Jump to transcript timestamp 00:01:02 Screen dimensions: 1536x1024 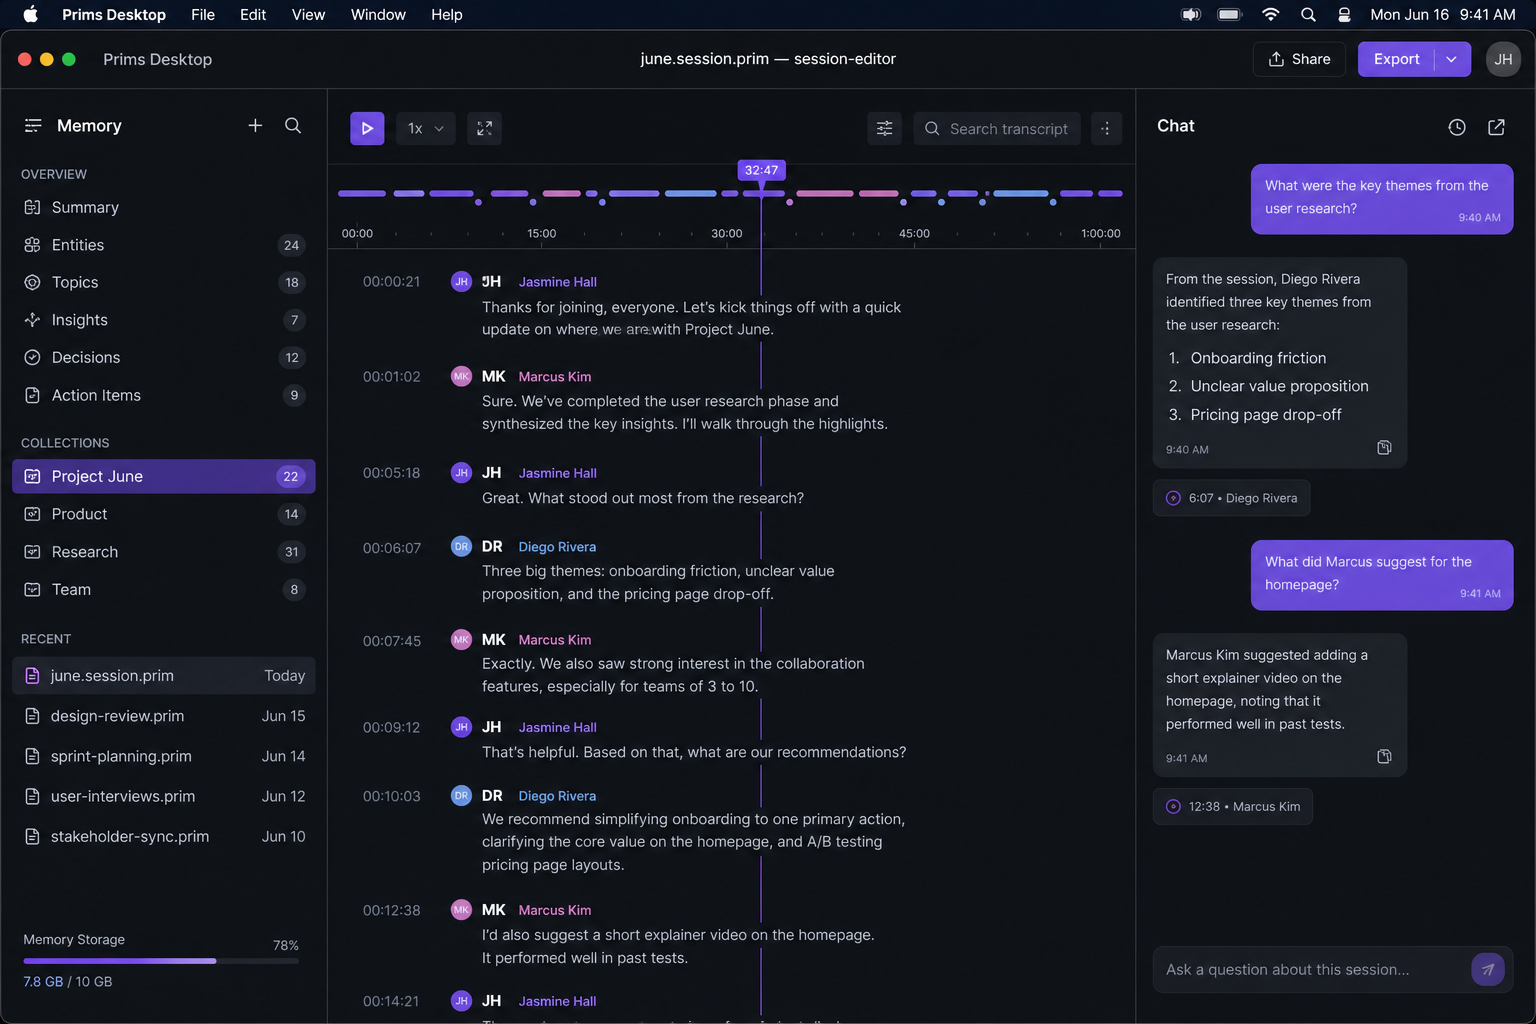[x=391, y=377]
